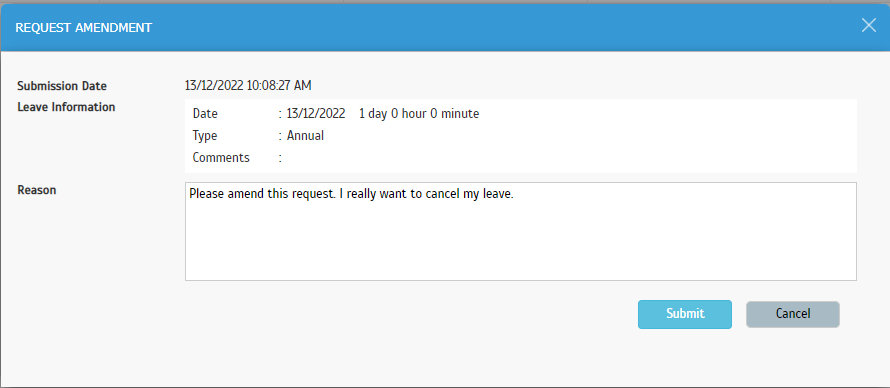Image resolution: width=890 pixels, height=388 pixels.
Task: Click empty space inside the Reason text box
Action: [x=520, y=244]
